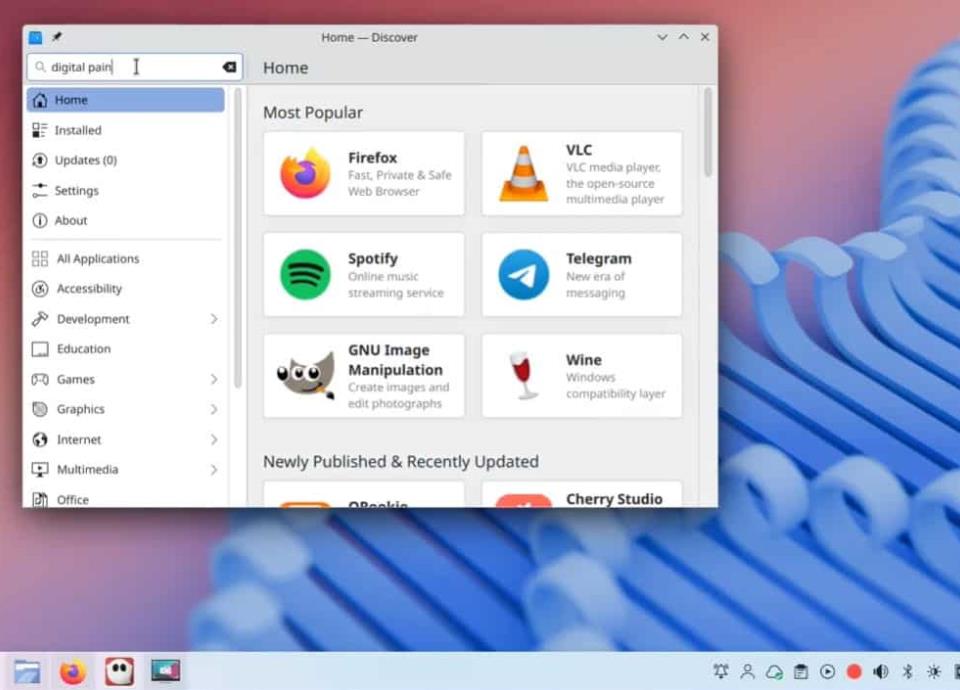
Task: Click the Accessibility category icon
Action: click(x=40, y=288)
